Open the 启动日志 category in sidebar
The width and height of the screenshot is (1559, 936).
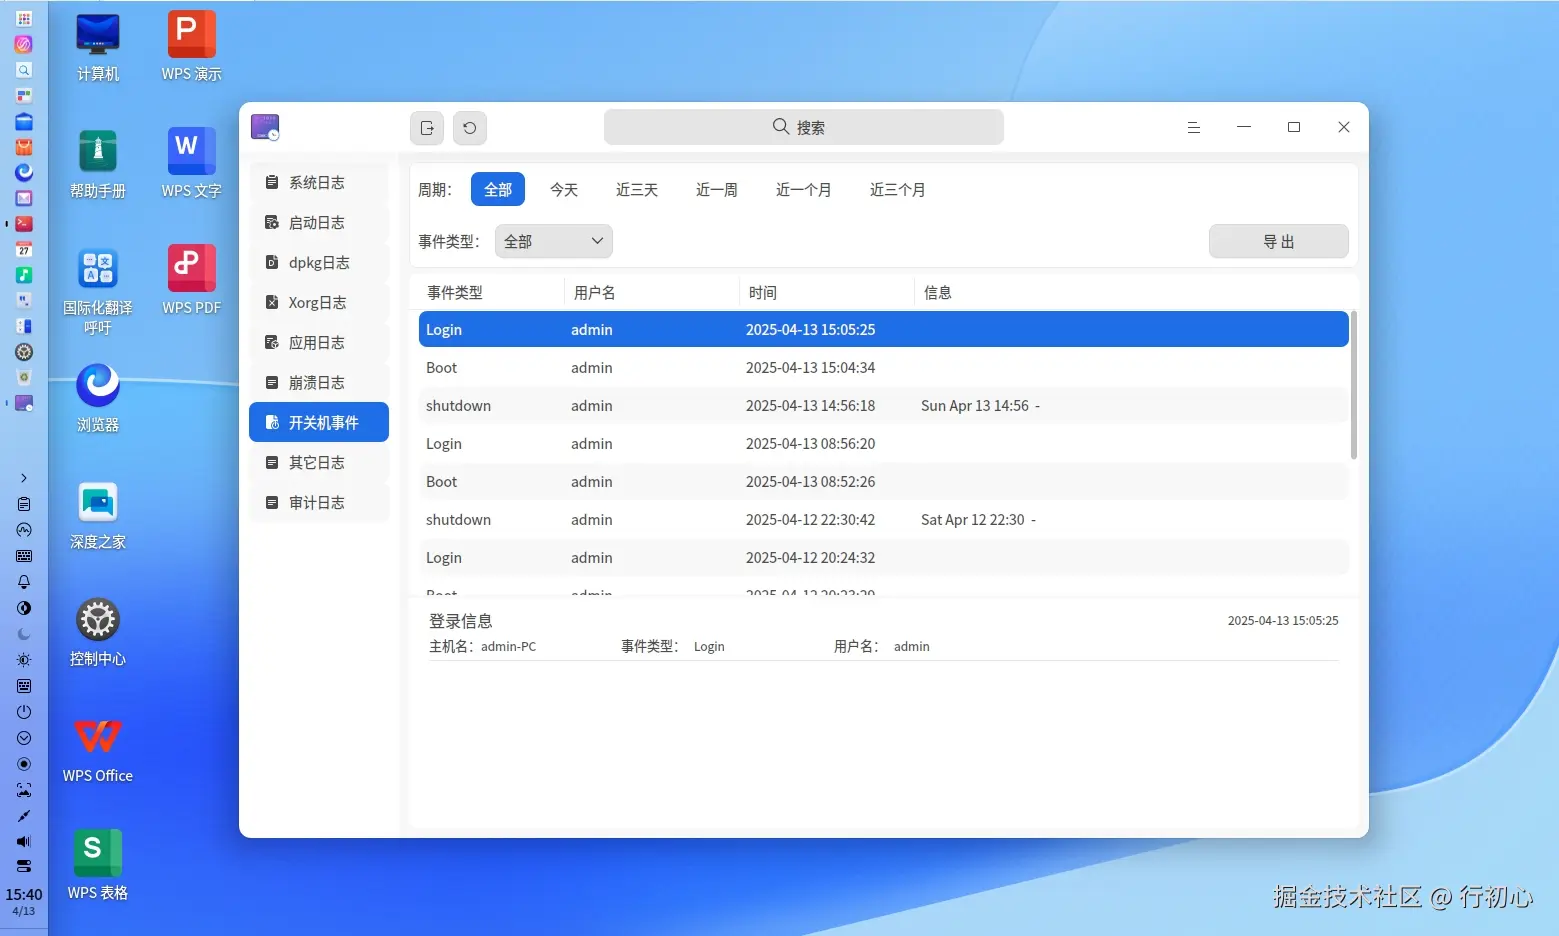tap(316, 222)
